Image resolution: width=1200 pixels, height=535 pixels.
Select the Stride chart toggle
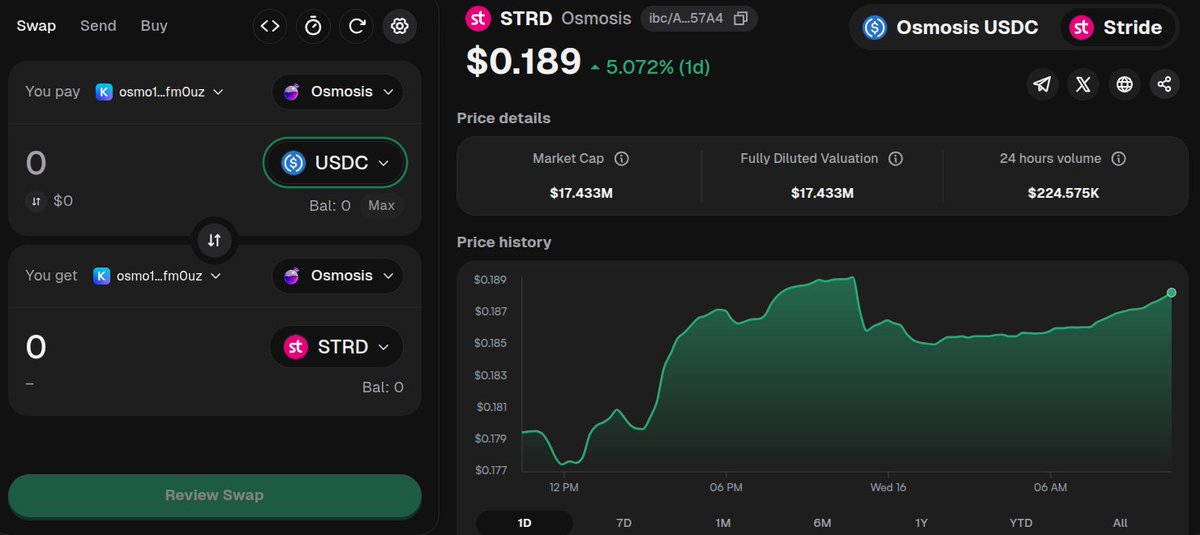point(1117,28)
